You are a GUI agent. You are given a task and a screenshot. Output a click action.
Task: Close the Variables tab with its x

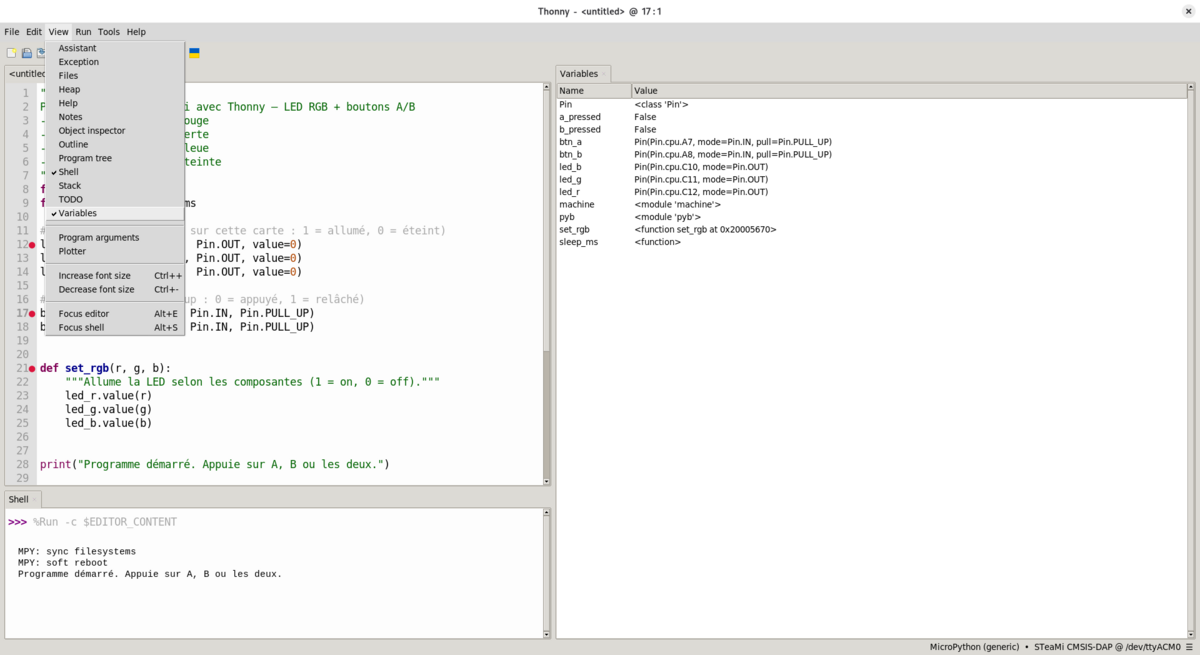[x=604, y=74]
